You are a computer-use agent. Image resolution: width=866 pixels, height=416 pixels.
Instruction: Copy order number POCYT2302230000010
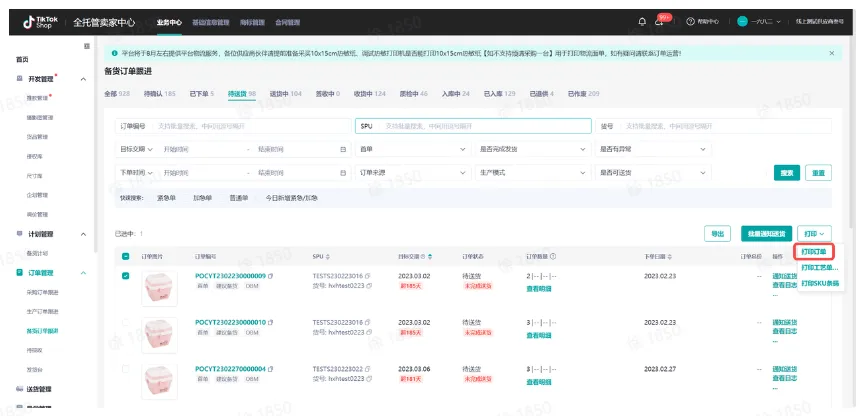click(x=271, y=322)
